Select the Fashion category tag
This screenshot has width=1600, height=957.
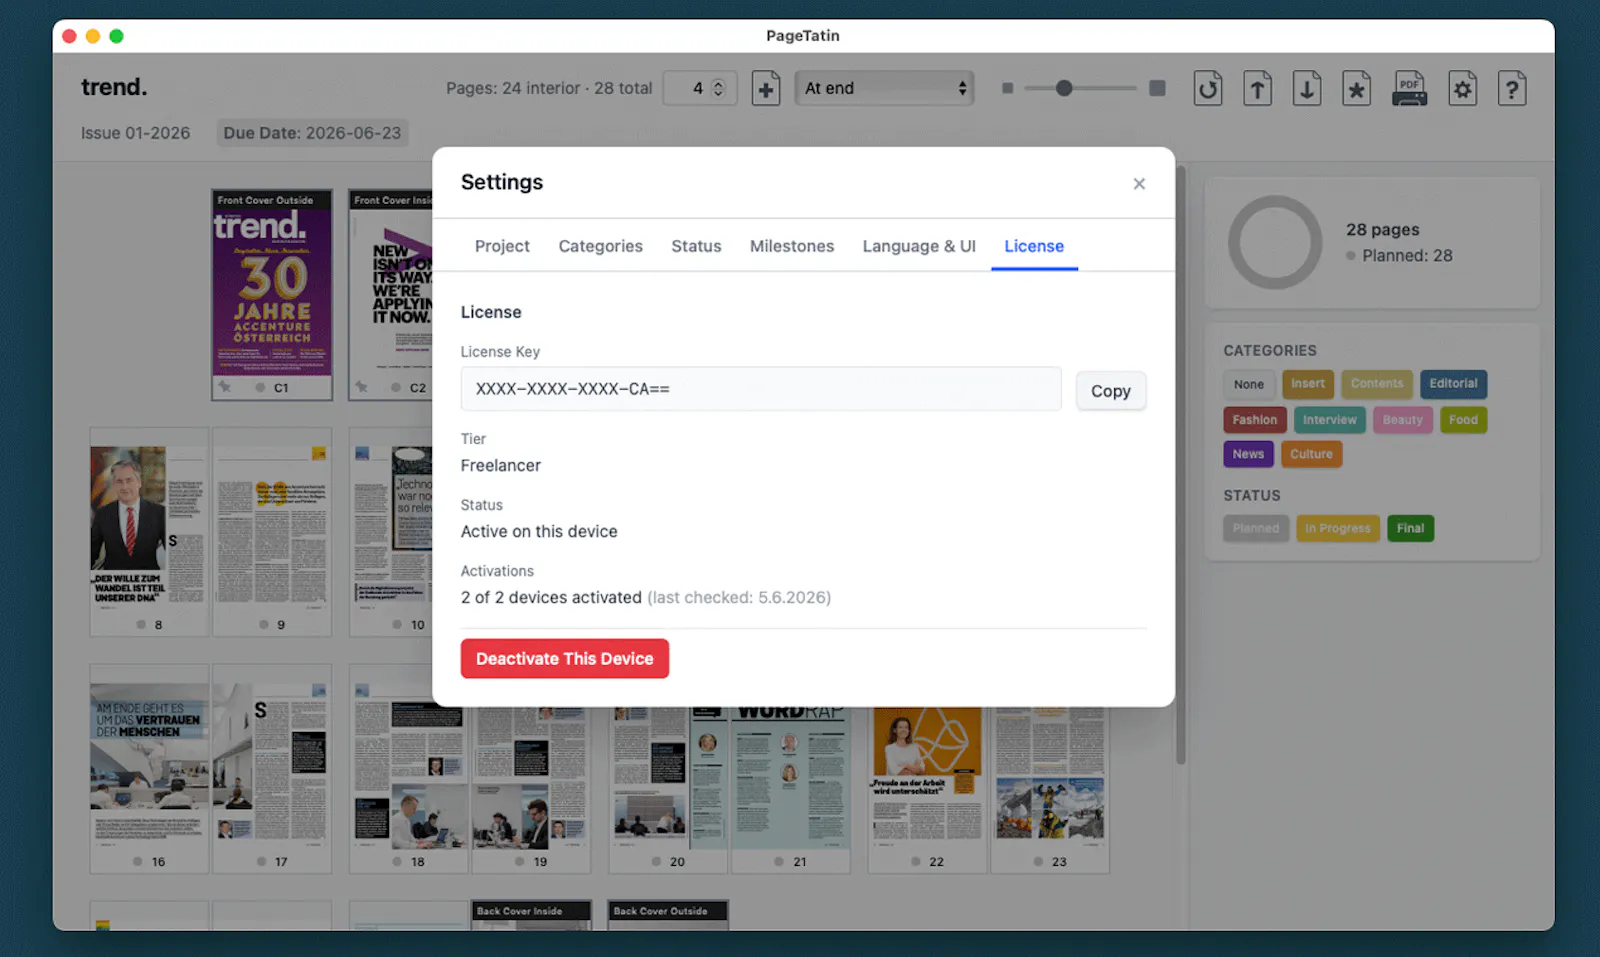point(1254,420)
